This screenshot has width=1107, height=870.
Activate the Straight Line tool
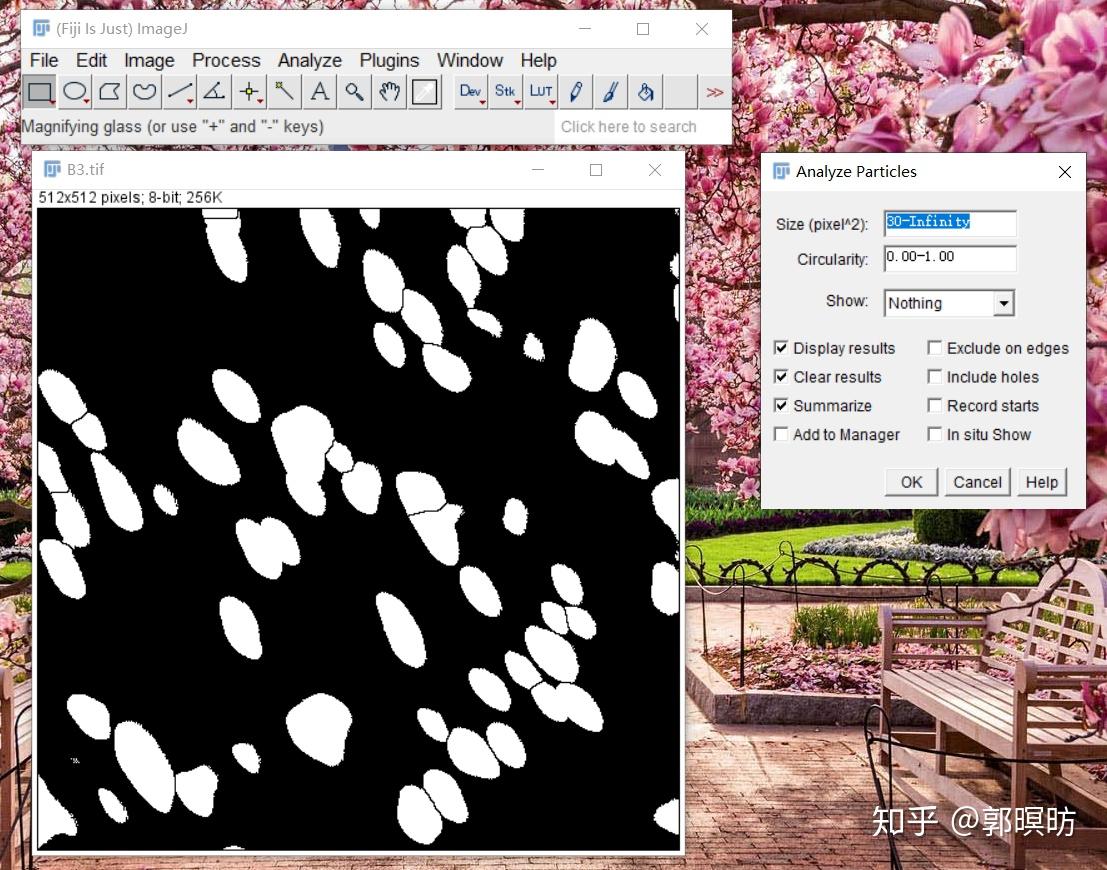(178, 91)
